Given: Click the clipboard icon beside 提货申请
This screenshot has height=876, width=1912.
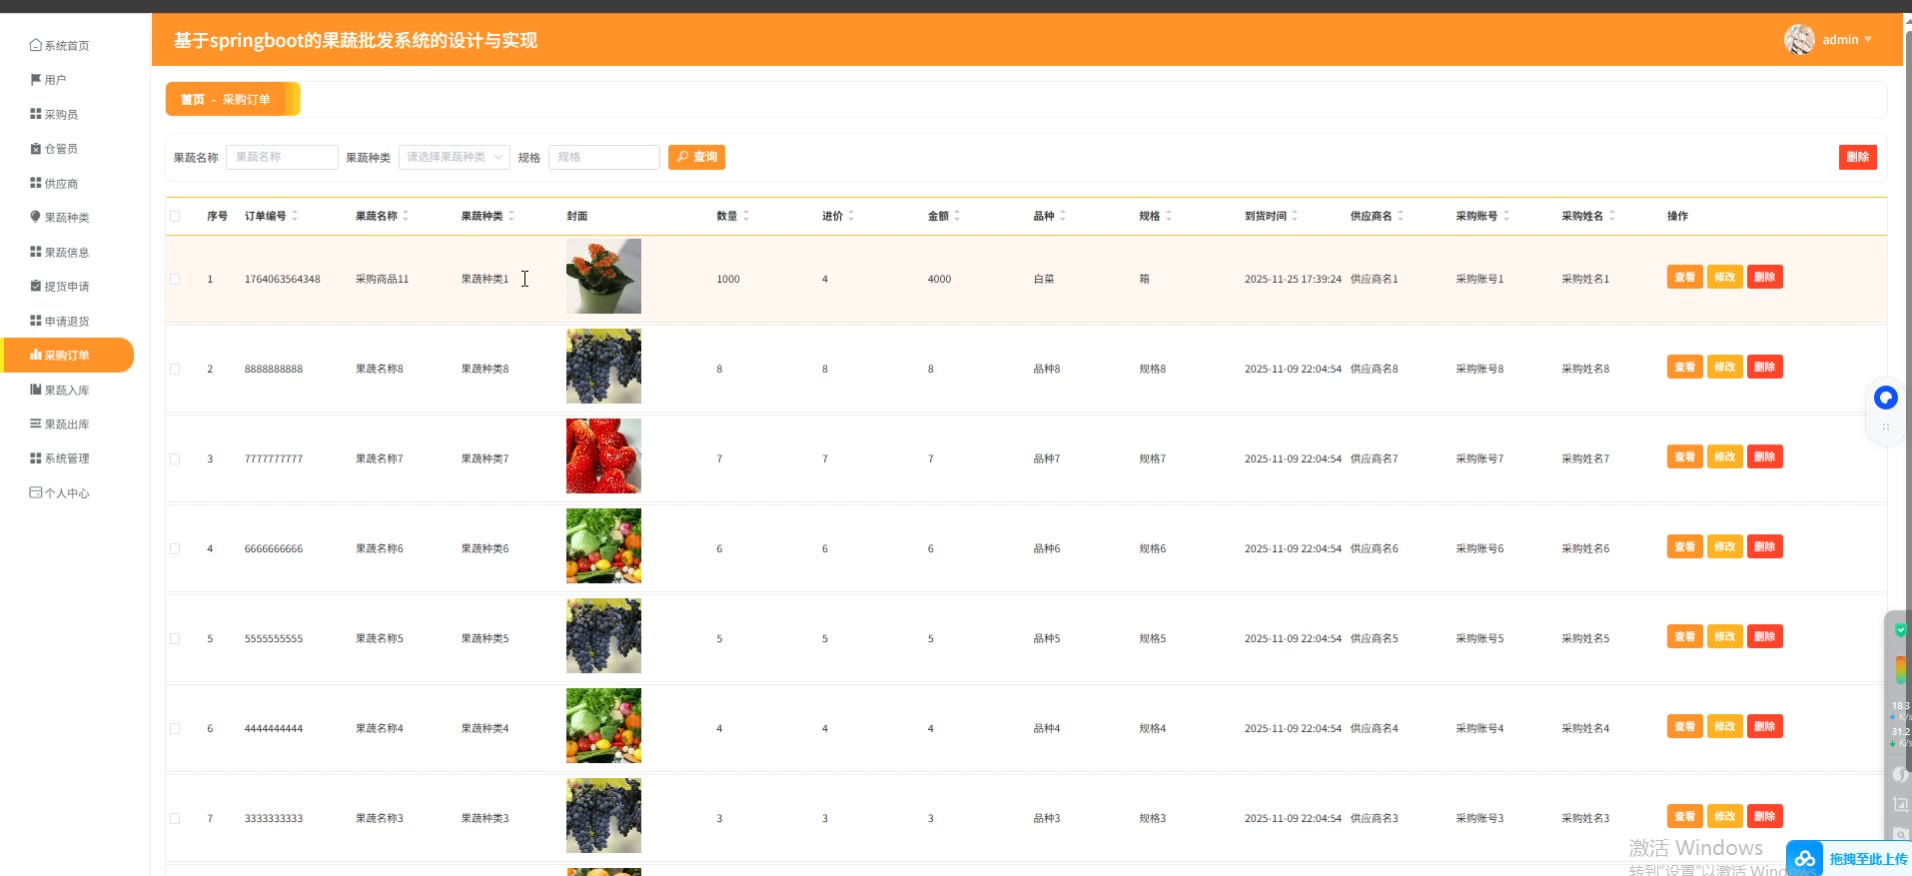Looking at the screenshot, I should pos(36,286).
